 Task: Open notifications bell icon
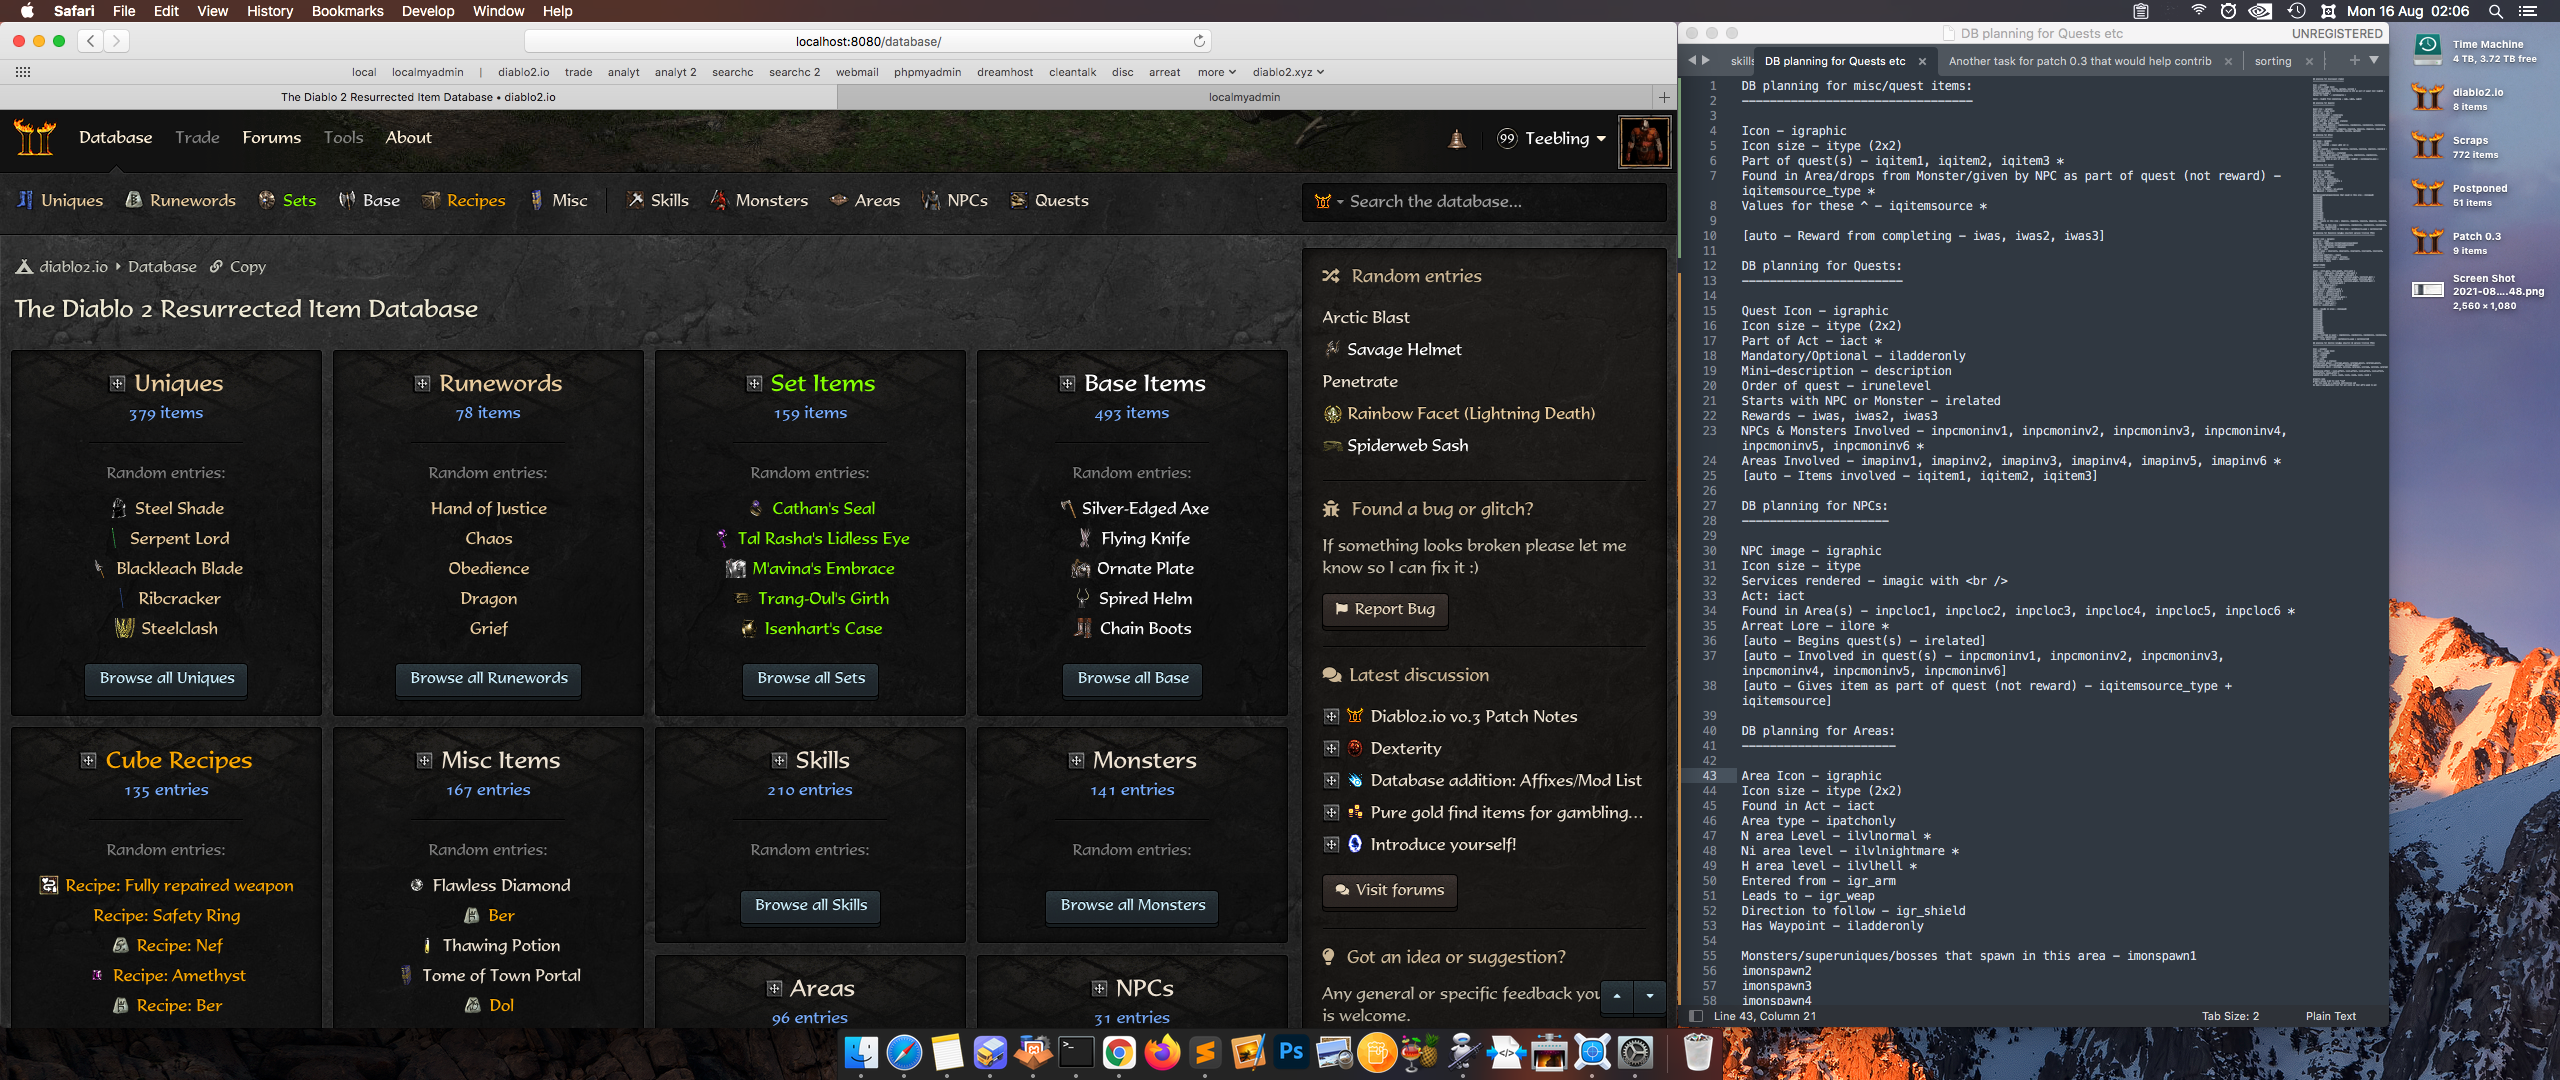[1457, 139]
